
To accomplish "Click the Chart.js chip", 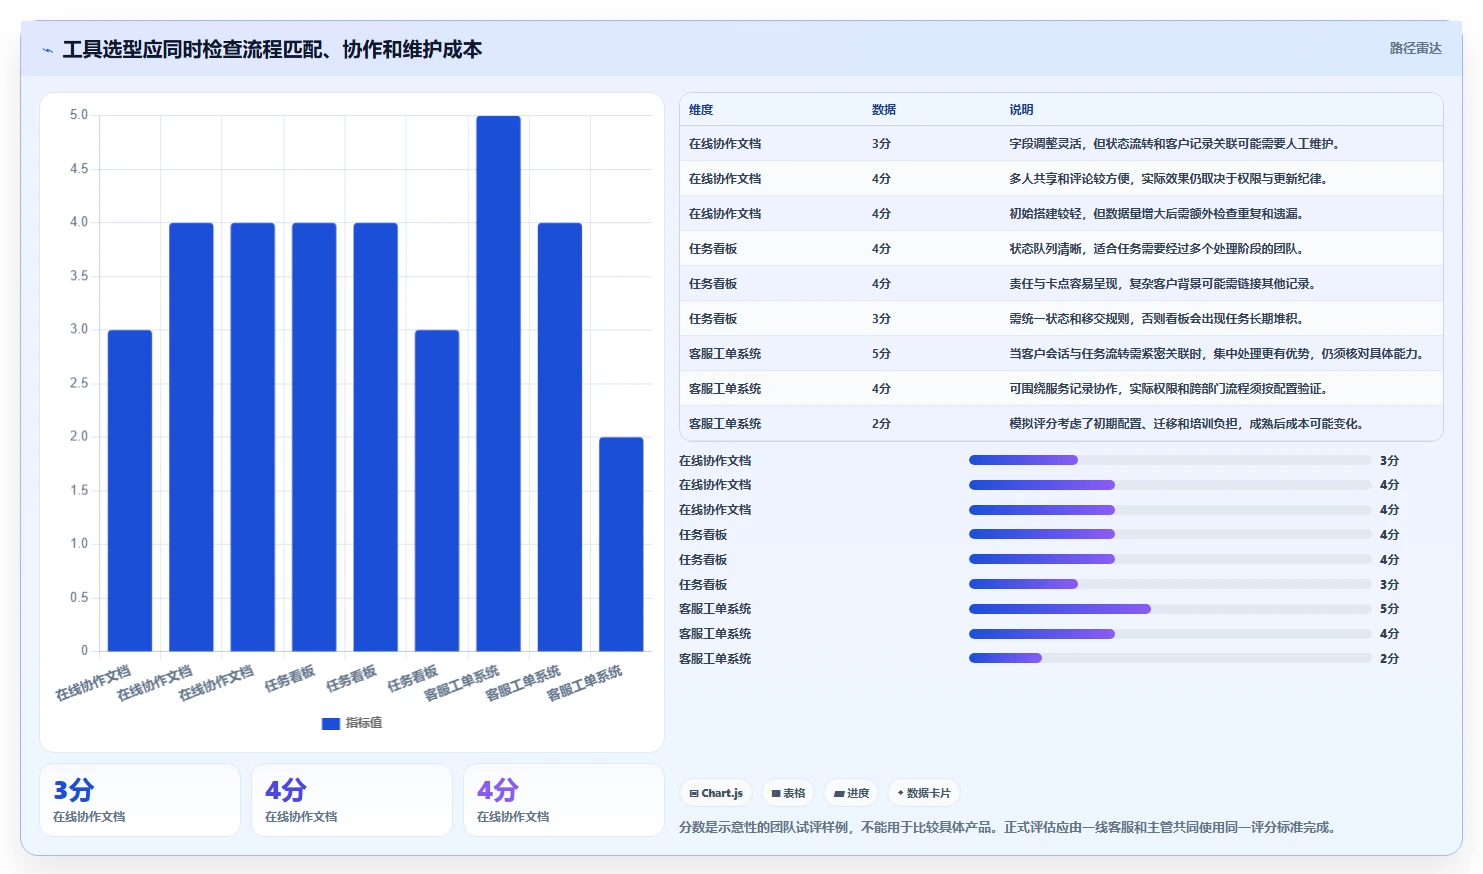I will (716, 793).
